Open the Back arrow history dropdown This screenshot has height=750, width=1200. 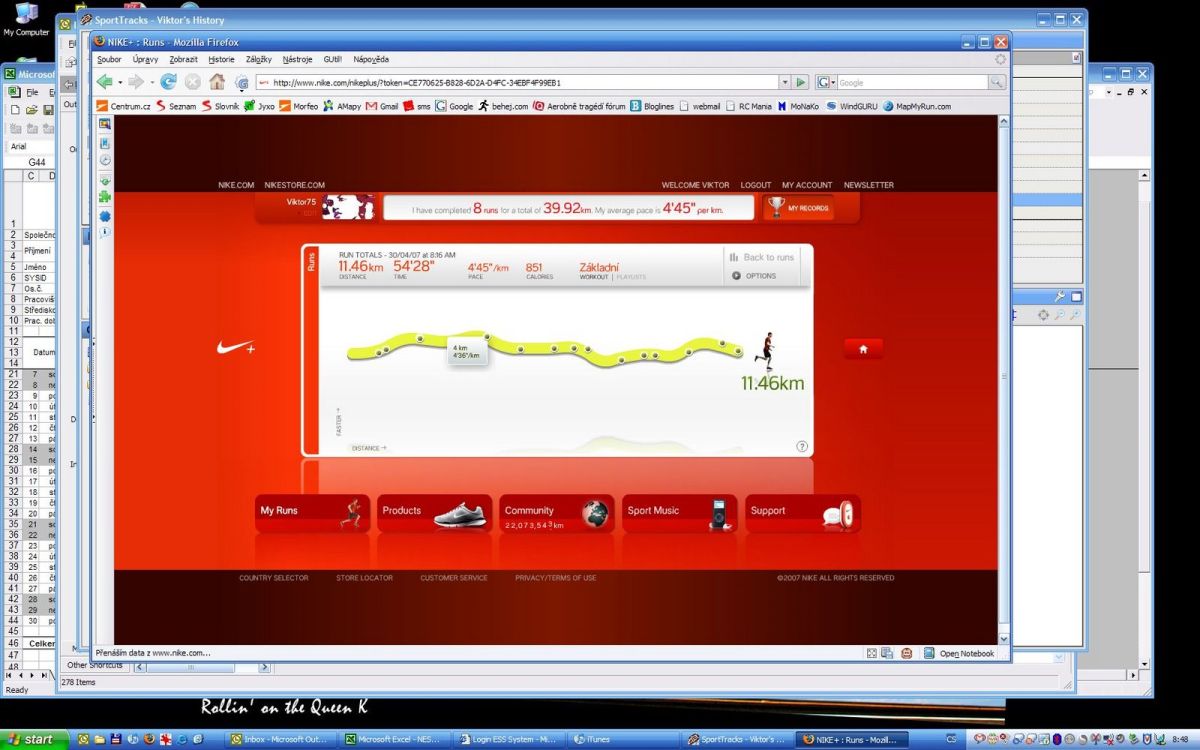120,83
